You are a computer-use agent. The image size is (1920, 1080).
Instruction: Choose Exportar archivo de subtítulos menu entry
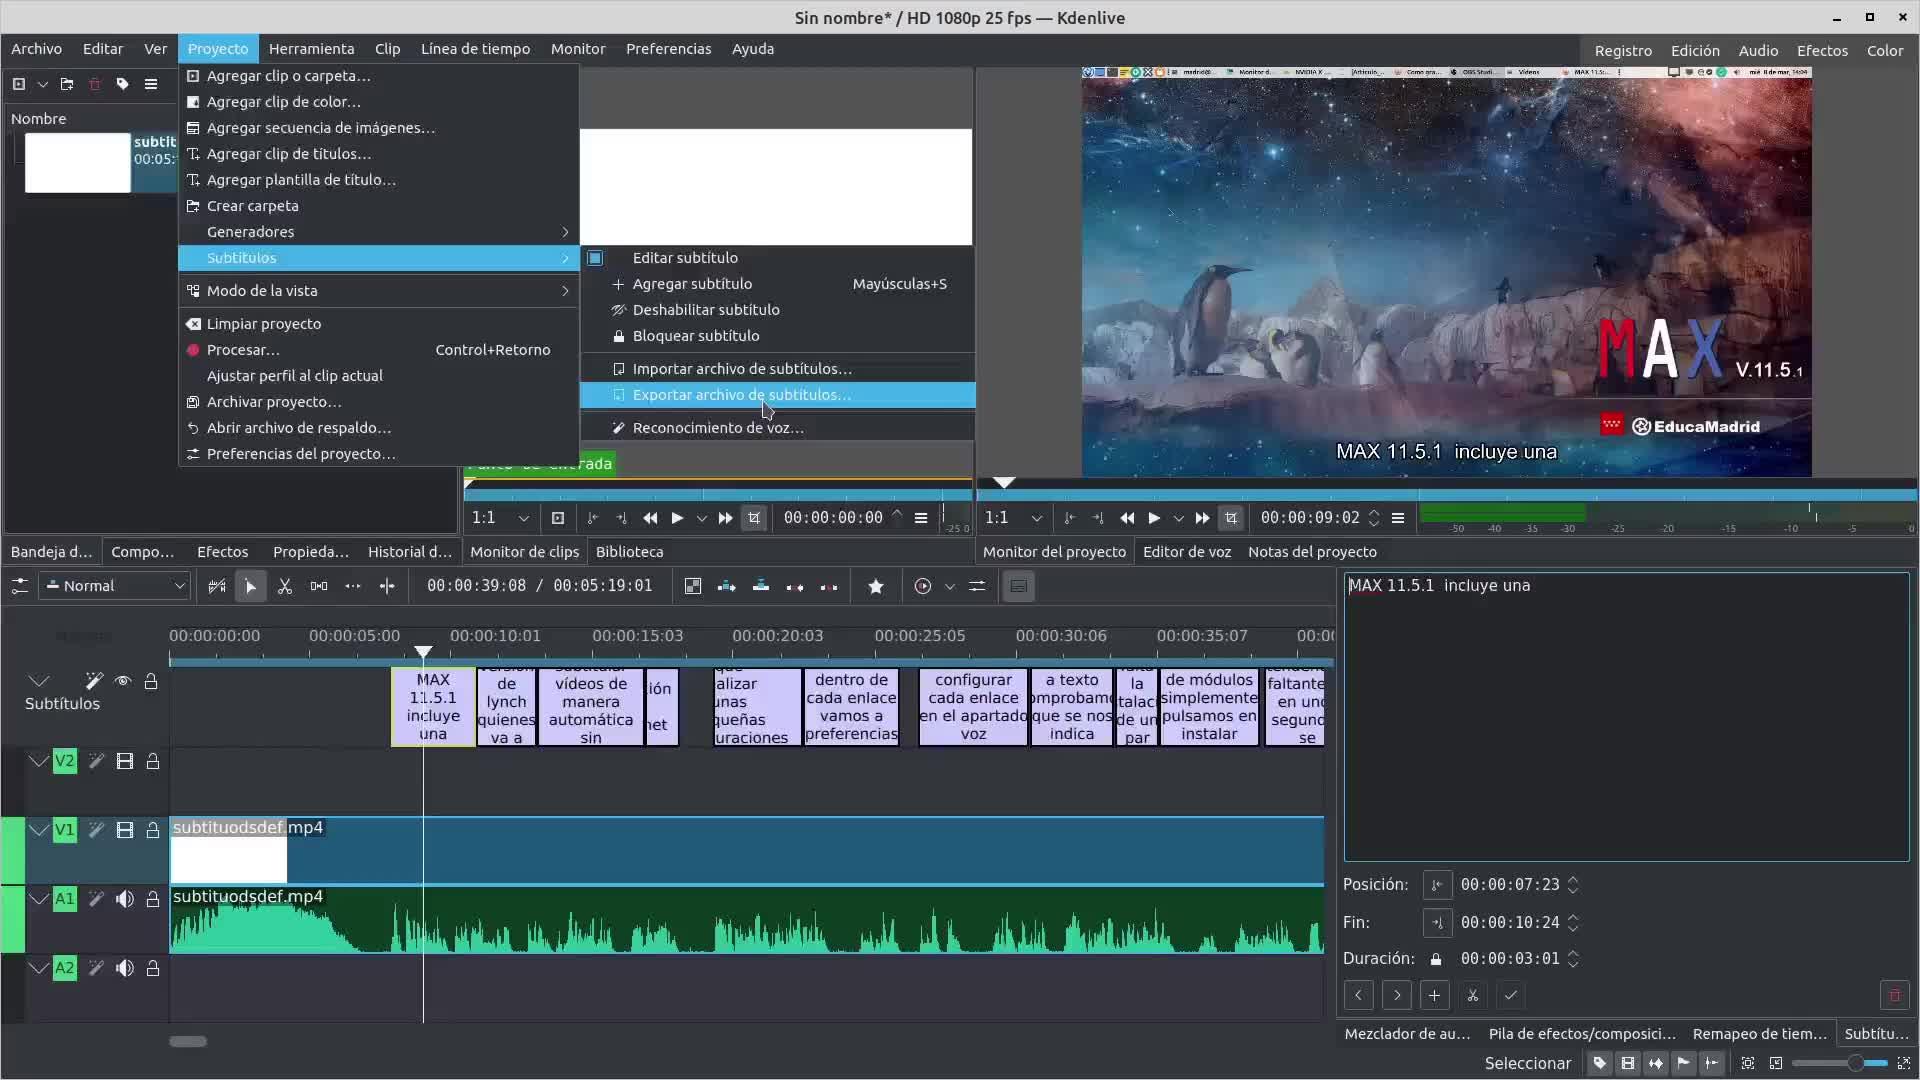(741, 395)
